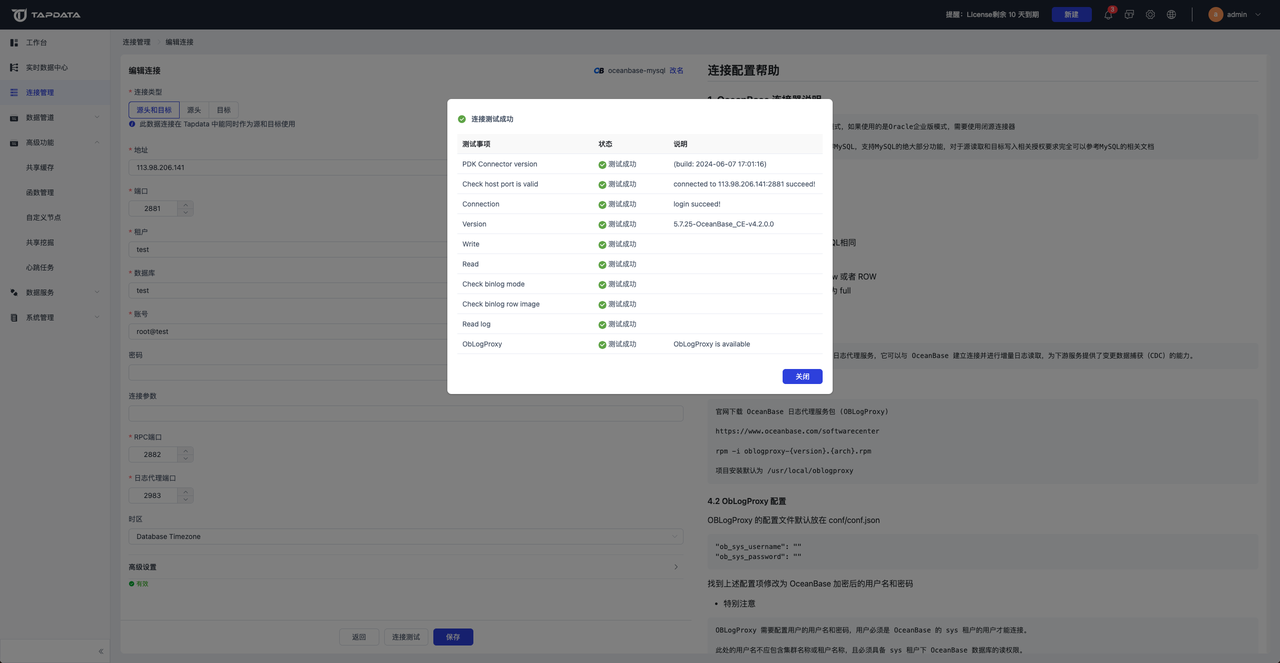Image resolution: width=1280 pixels, height=663 pixels.
Task: Open 共享挖掘 submenu item
Action: click(x=40, y=243)
